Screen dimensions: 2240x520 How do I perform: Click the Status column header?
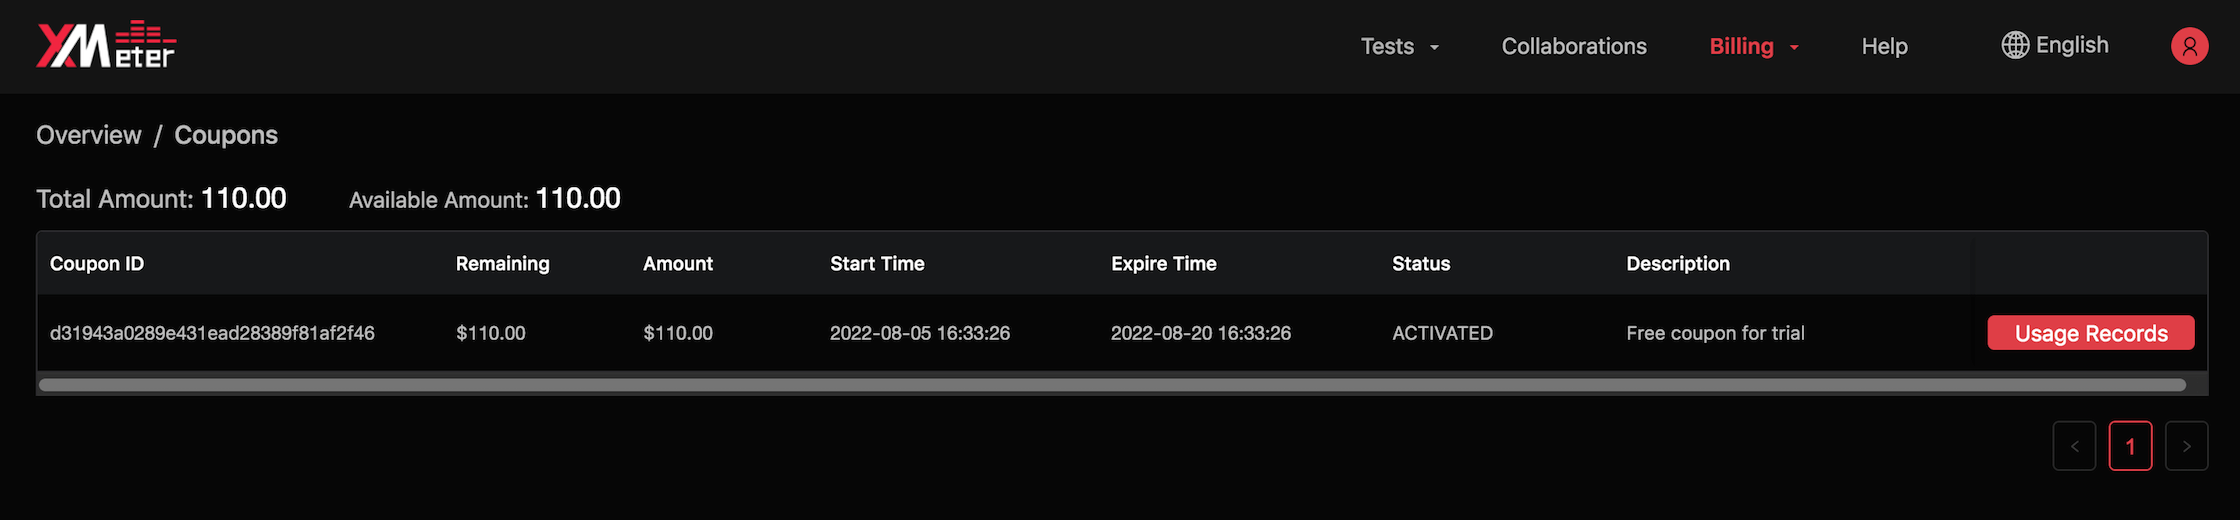(x=1421, y=264)
